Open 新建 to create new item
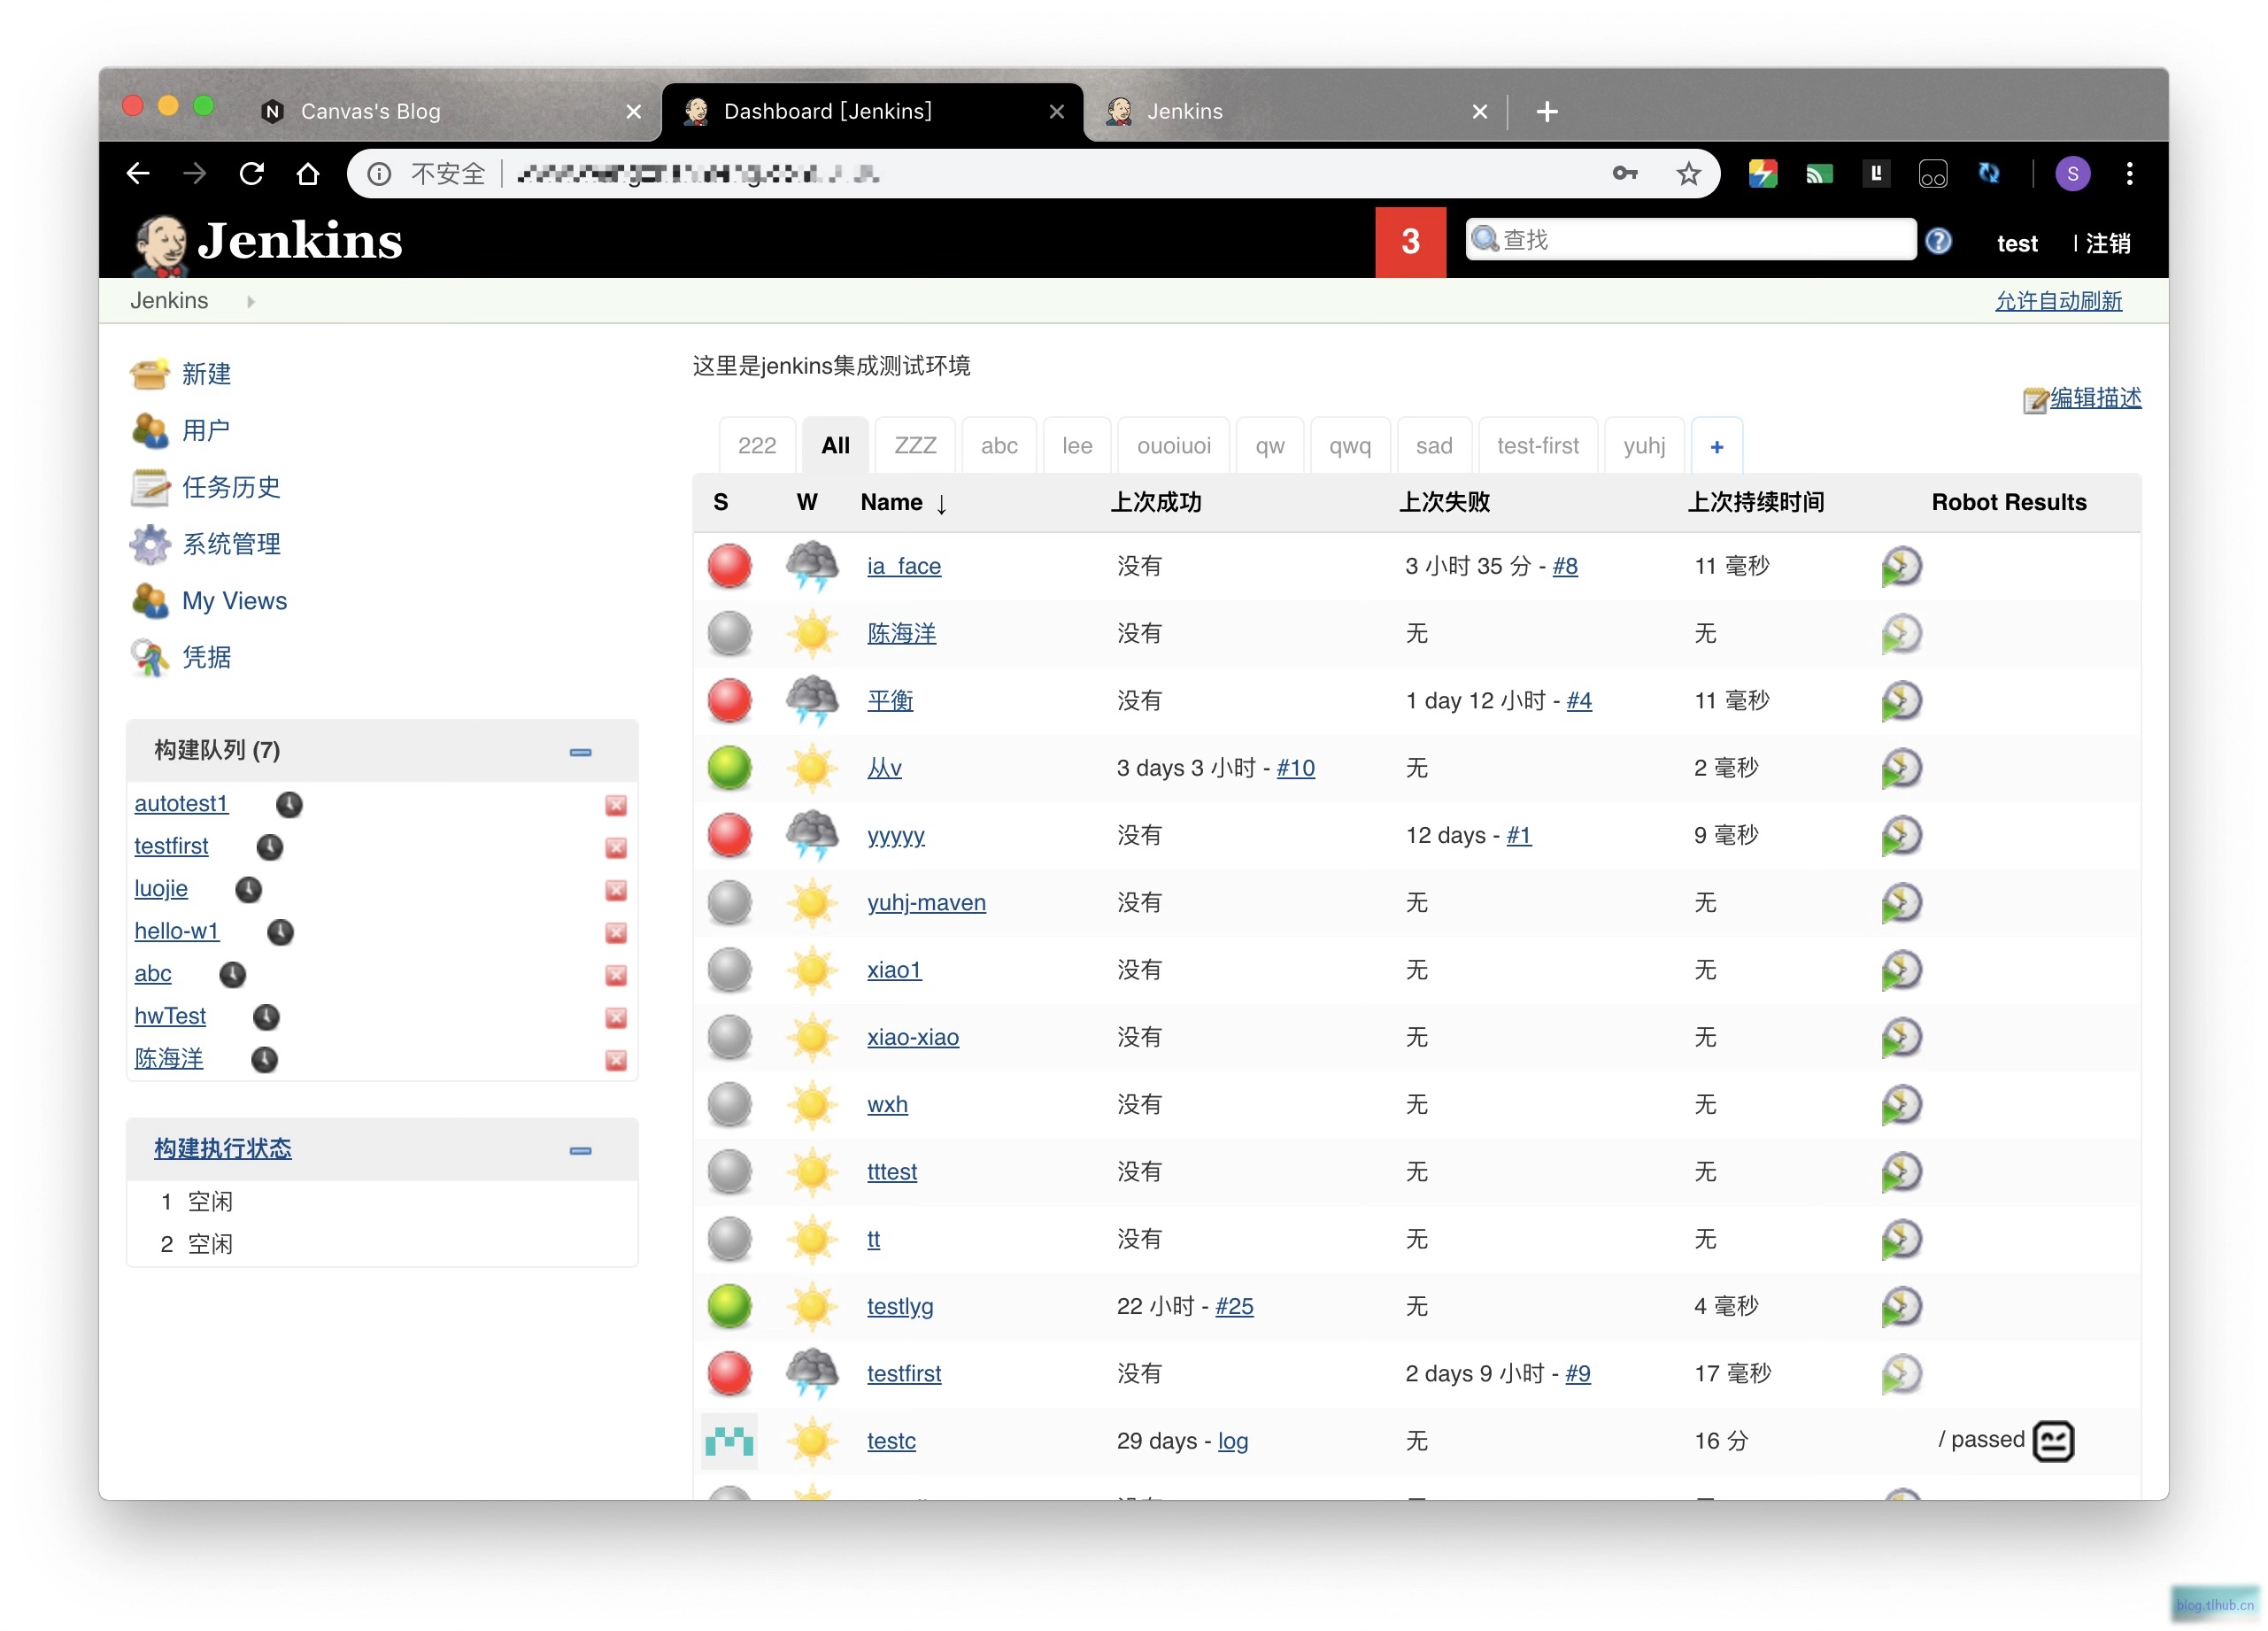This screenshot has width=2268, height=1631. point(206,374)
